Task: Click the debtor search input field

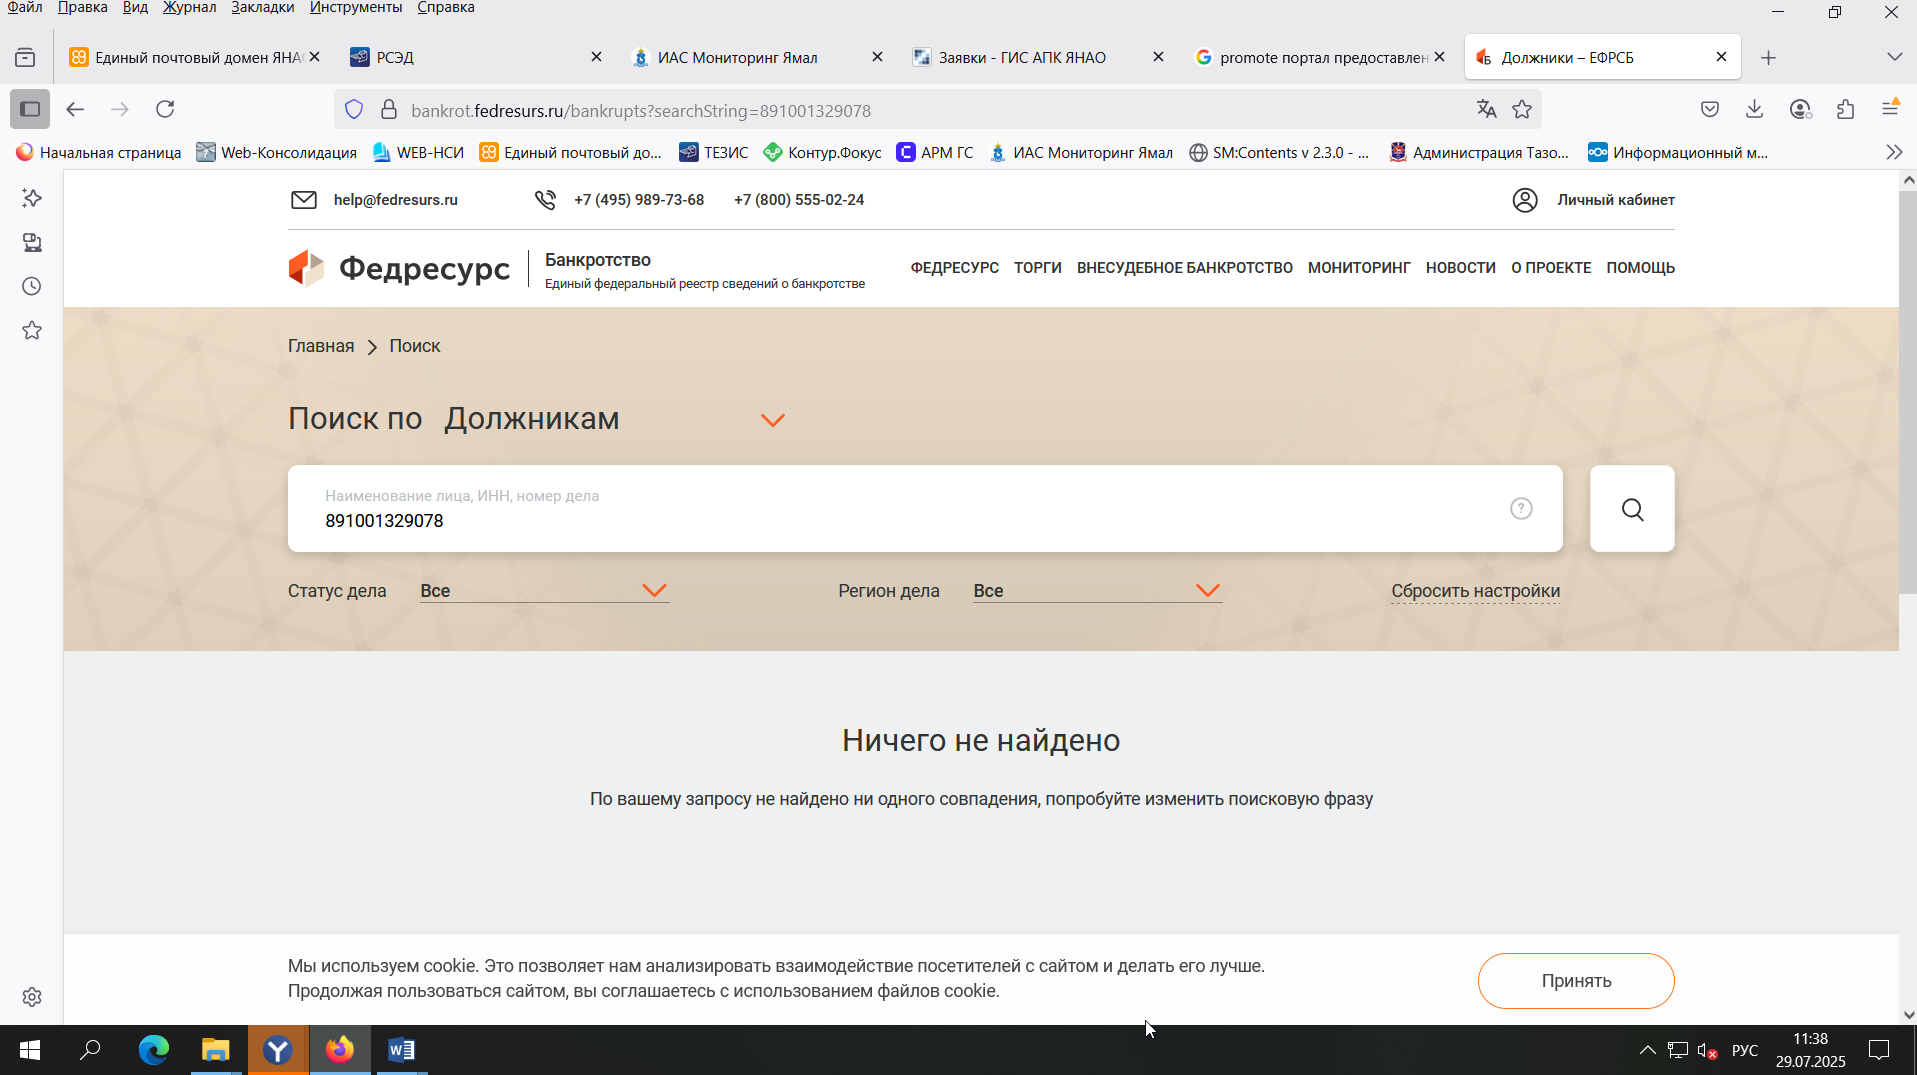Action: 925,509
